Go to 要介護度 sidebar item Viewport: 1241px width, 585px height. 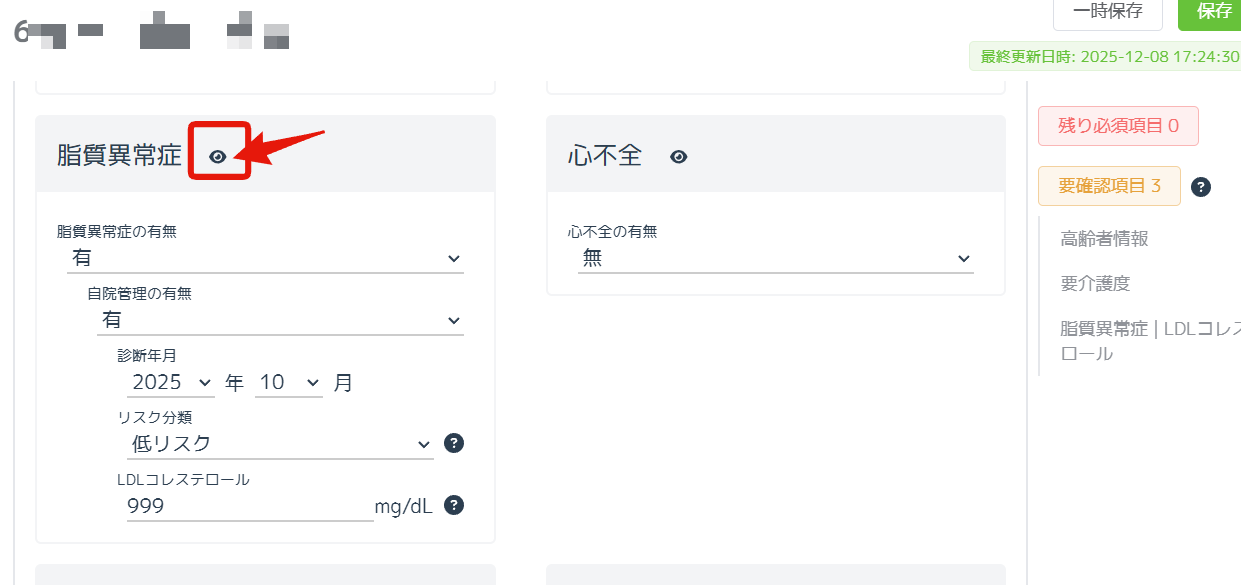pos(1095,283)
